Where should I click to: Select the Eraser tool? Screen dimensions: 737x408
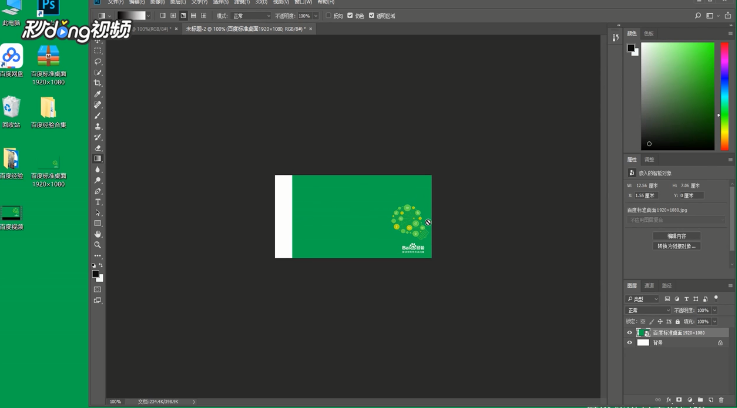tap(98, 148)
